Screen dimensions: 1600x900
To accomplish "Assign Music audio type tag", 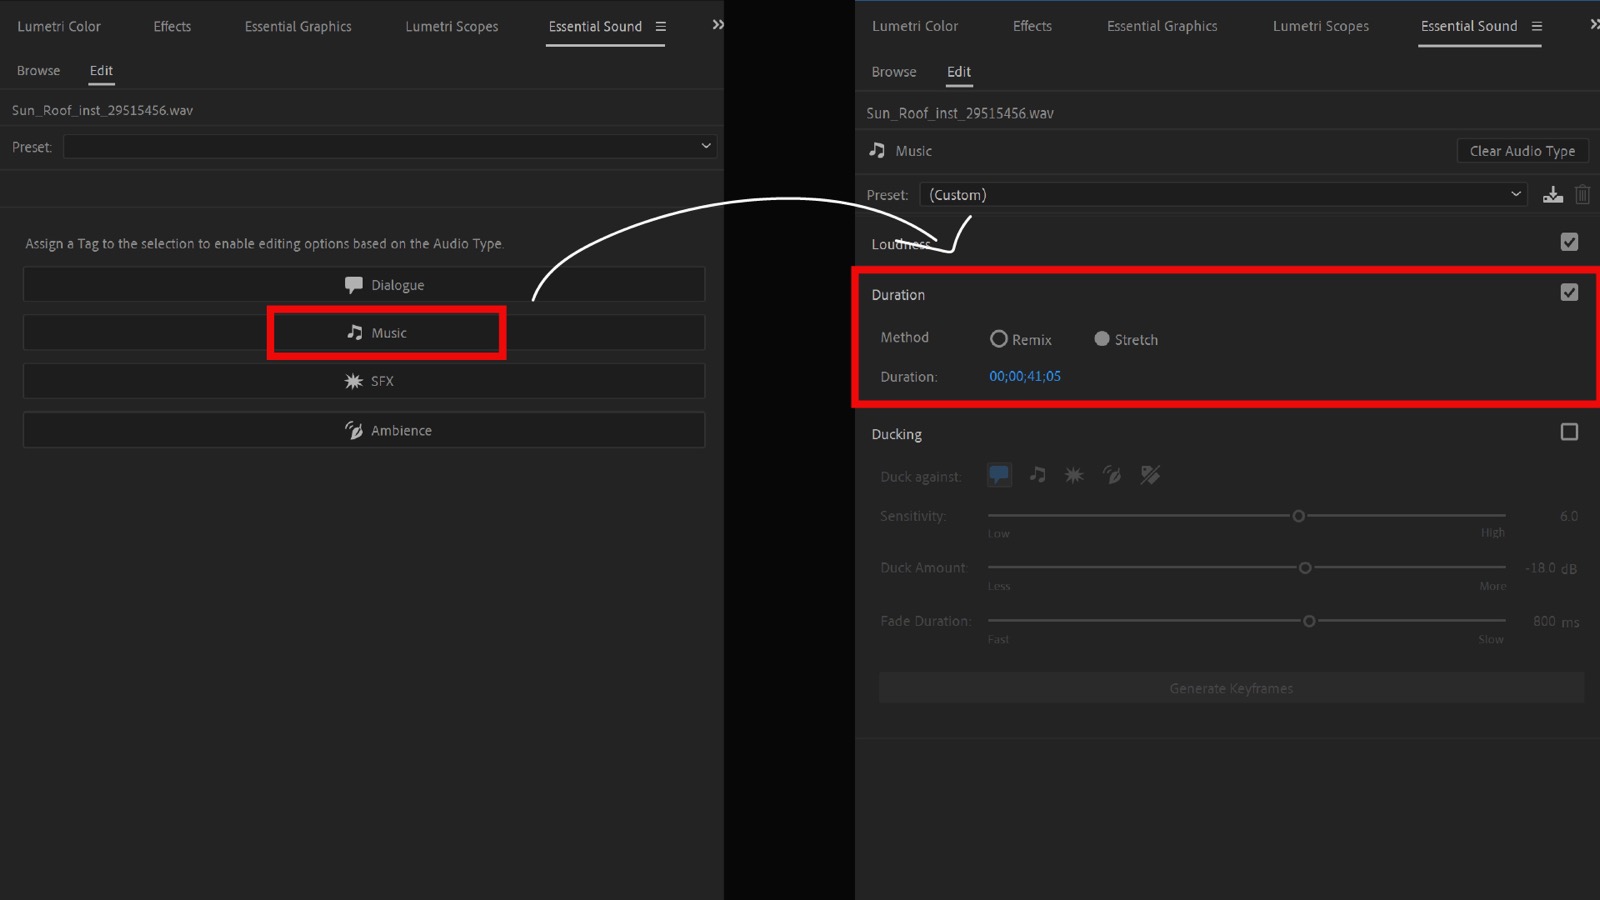I will click(x=364, y=333).
